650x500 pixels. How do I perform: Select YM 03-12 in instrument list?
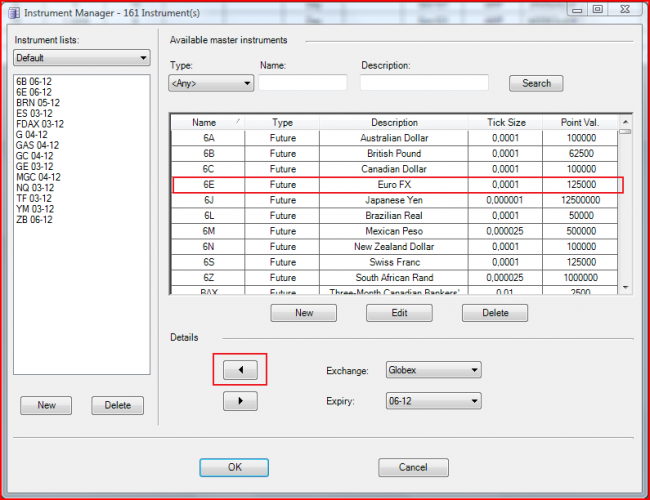[35, 209]
